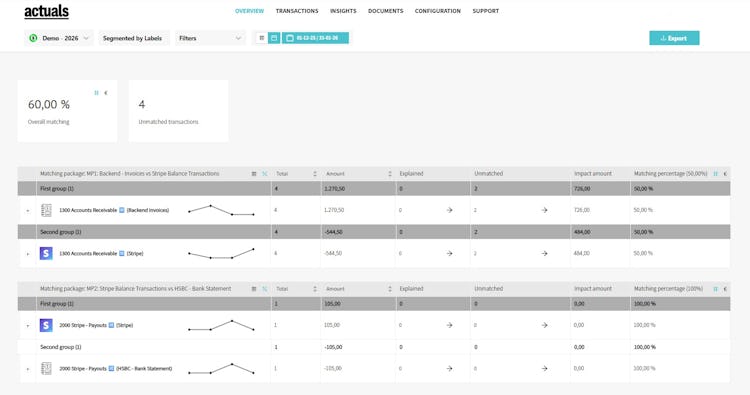Open the date range picker button
Screen dimensions: 750x395
pos(315,38)
